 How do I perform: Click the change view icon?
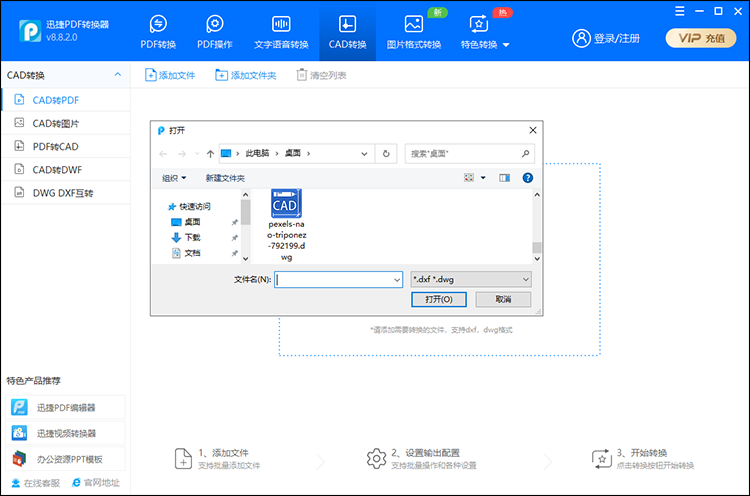coord(469,177)
